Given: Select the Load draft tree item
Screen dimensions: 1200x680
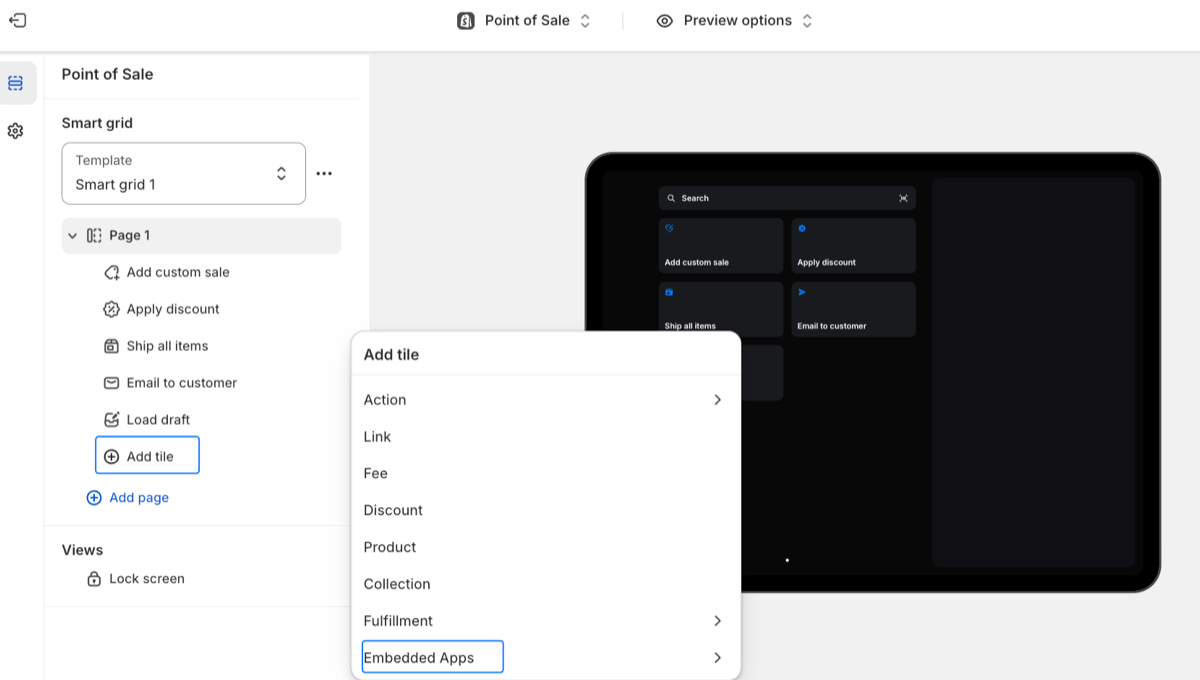Looking at the screenshot, I should point(158,420).
